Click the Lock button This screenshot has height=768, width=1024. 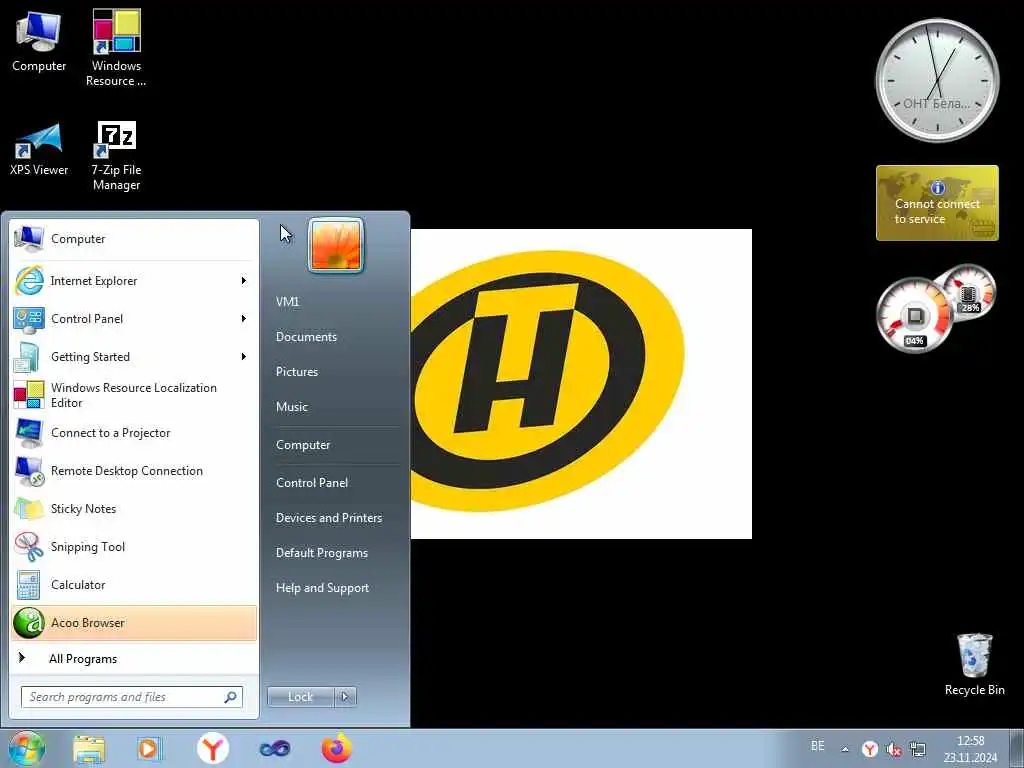pyautogui.click(x=300, y=697)
